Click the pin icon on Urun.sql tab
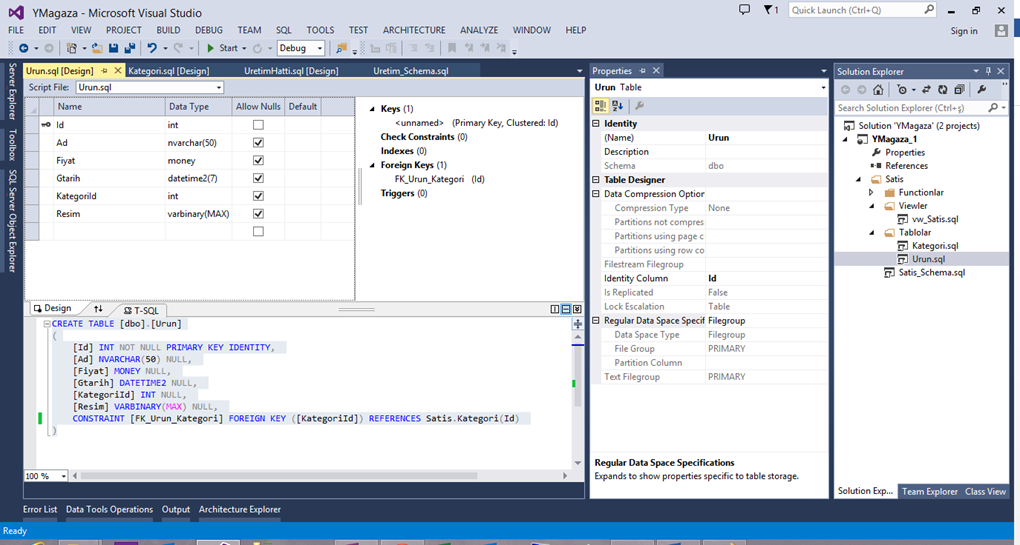 104,70
